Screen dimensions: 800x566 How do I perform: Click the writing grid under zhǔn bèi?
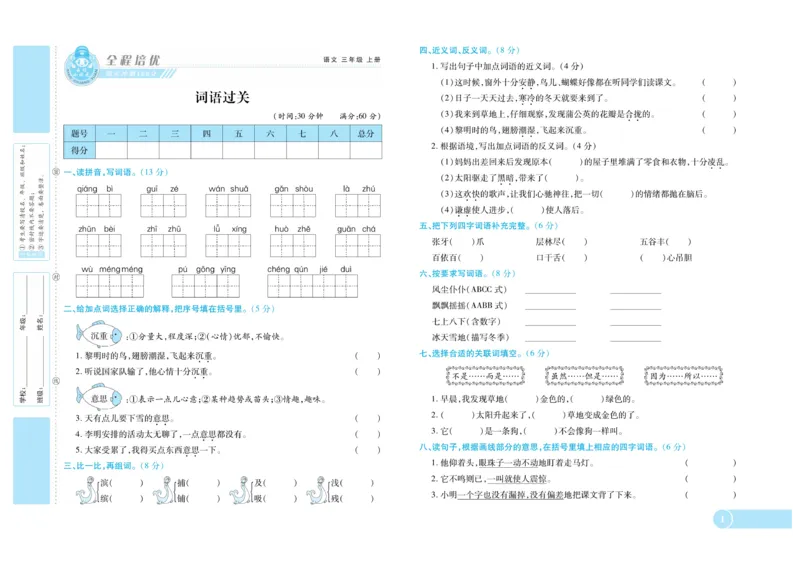click(x=98, y=245)
